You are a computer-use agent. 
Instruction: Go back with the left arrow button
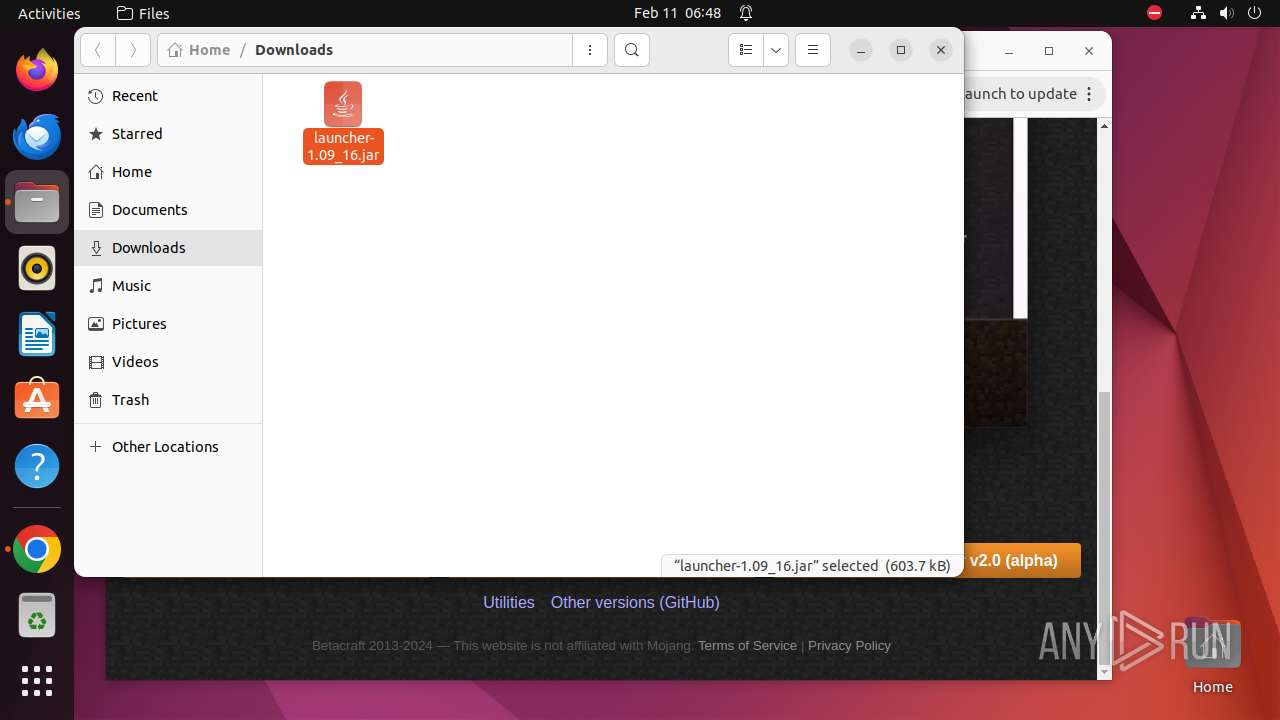pos(98,50)
